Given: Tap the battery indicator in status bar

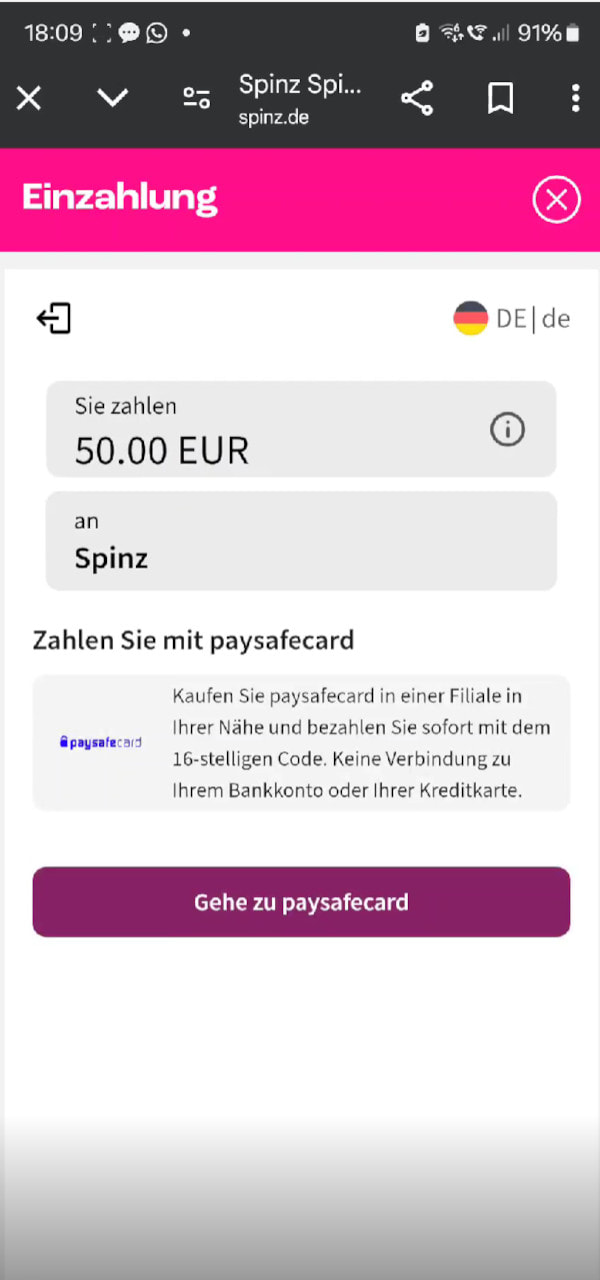Looking at the screenshot, I should 572,34.
